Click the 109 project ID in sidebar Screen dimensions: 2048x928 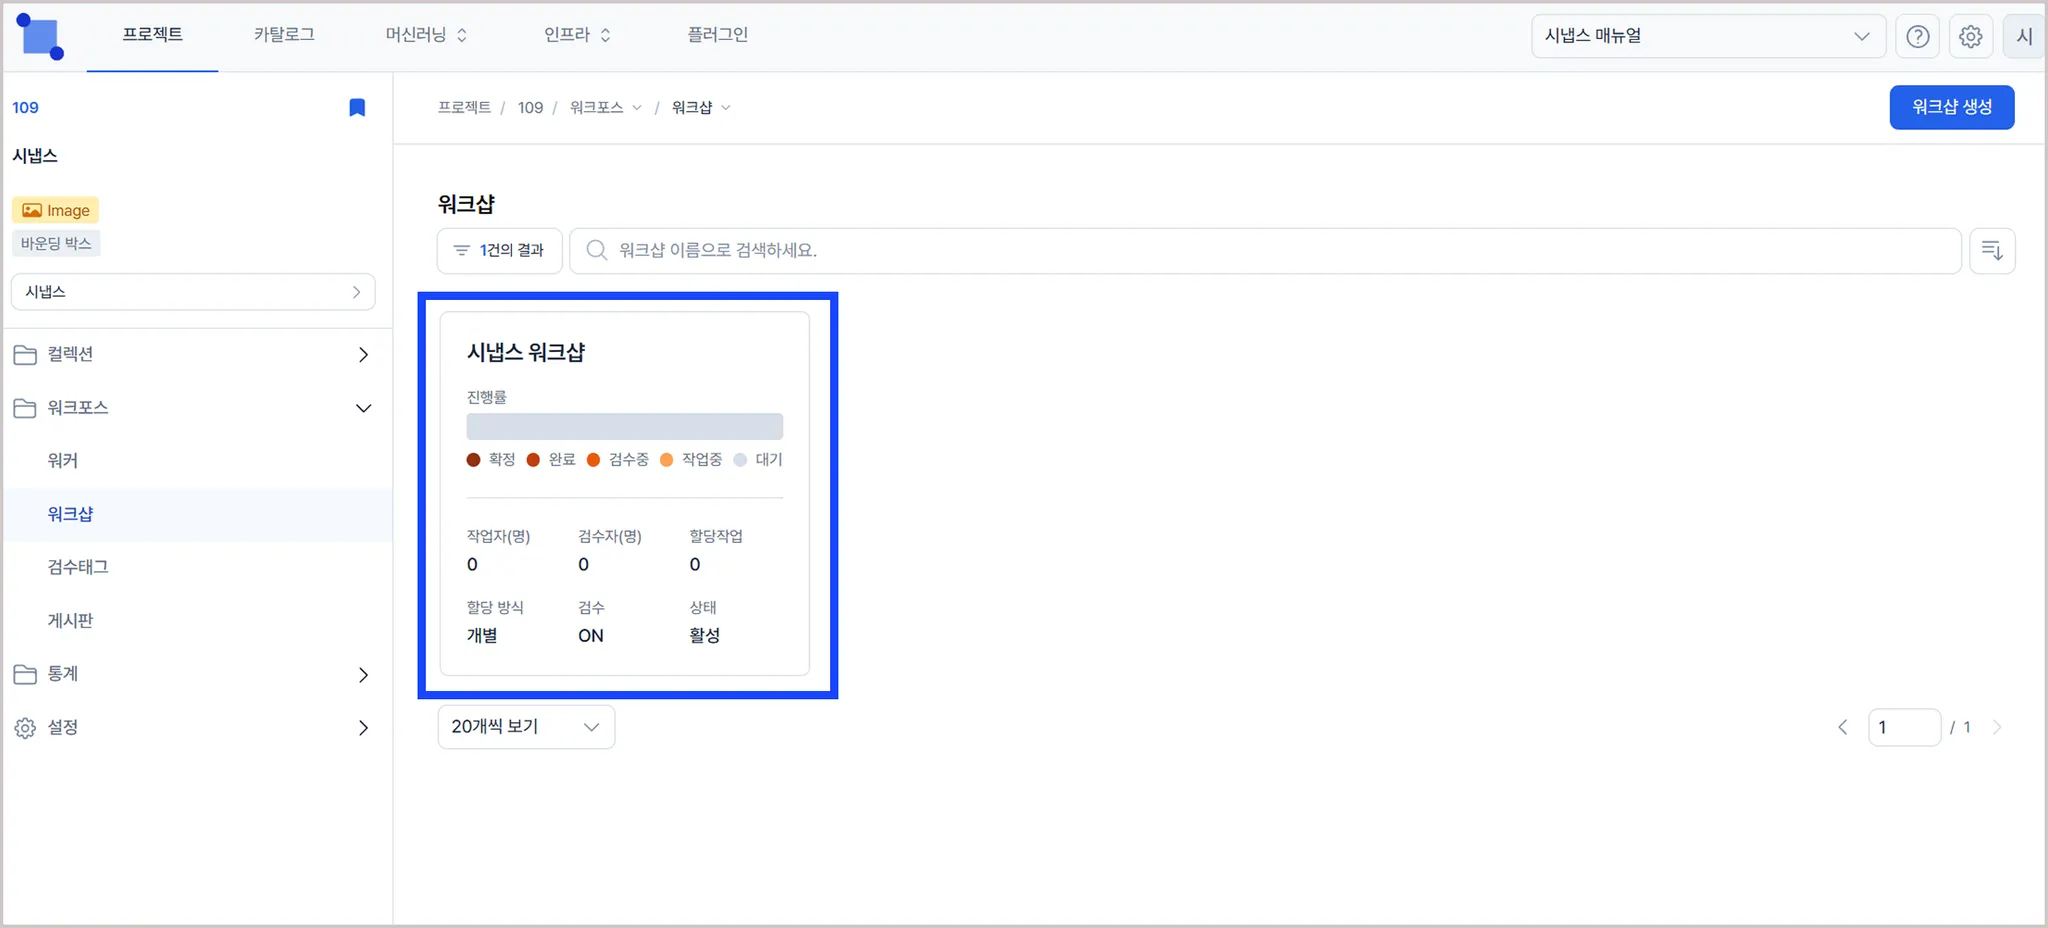pos(25,107)
